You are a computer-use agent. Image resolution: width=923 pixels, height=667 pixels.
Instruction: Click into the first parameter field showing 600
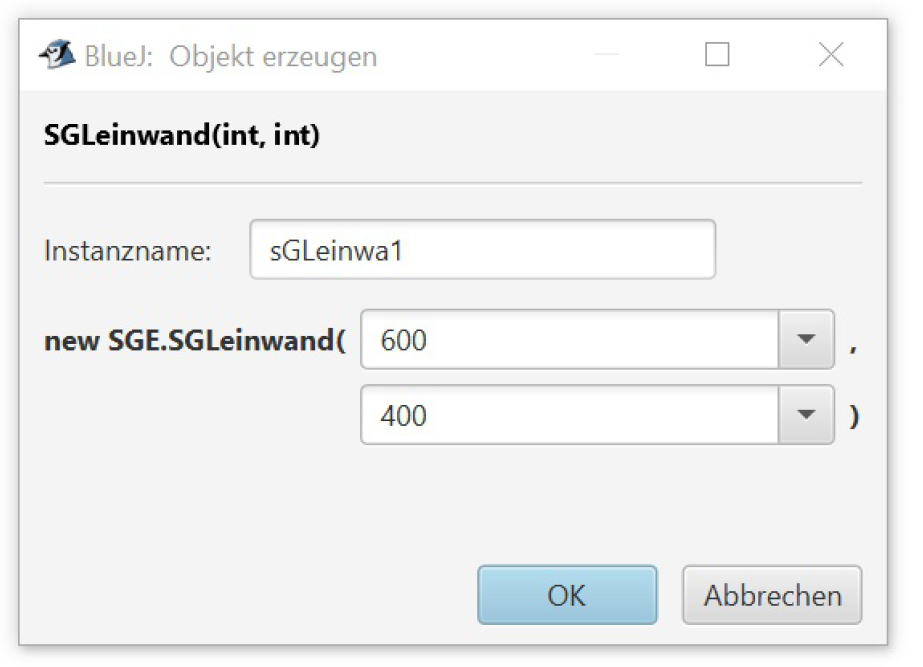click(570, 339)
